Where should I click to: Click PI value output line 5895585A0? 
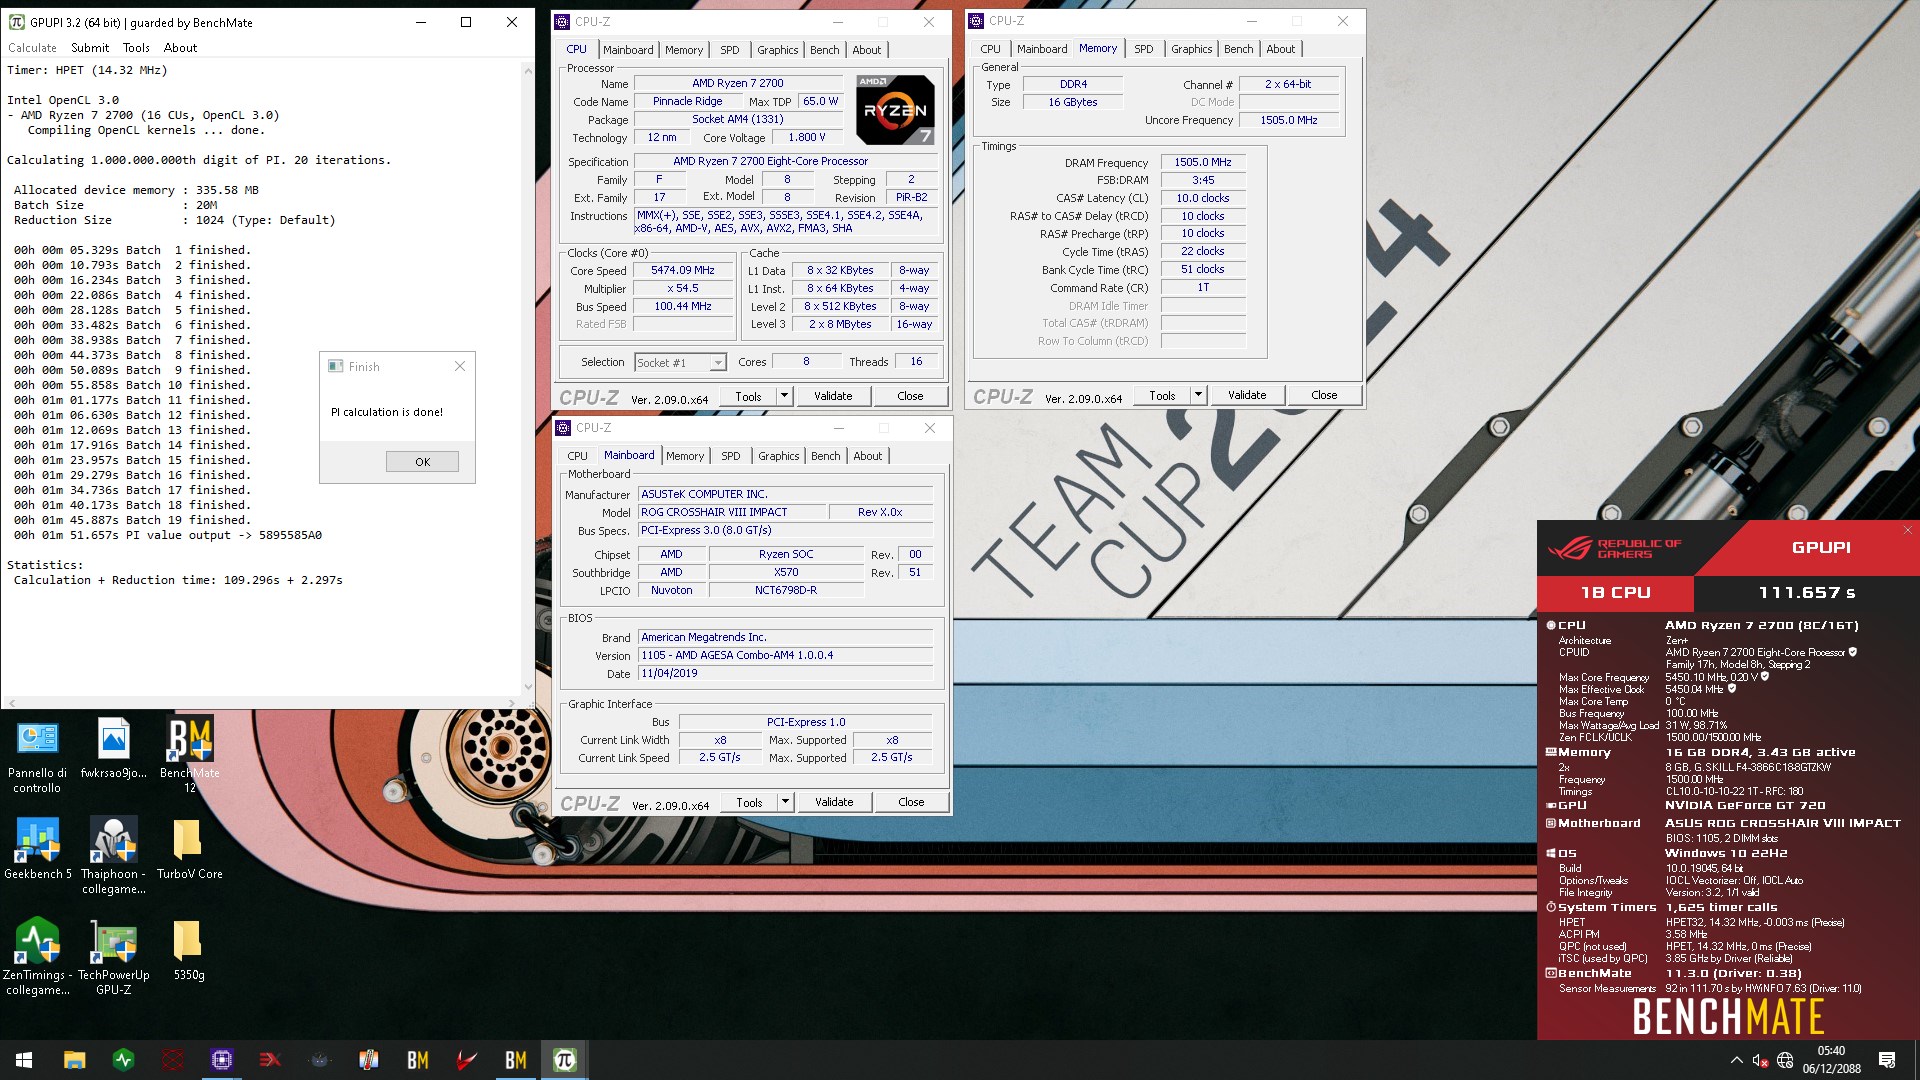tap(168, 535)
